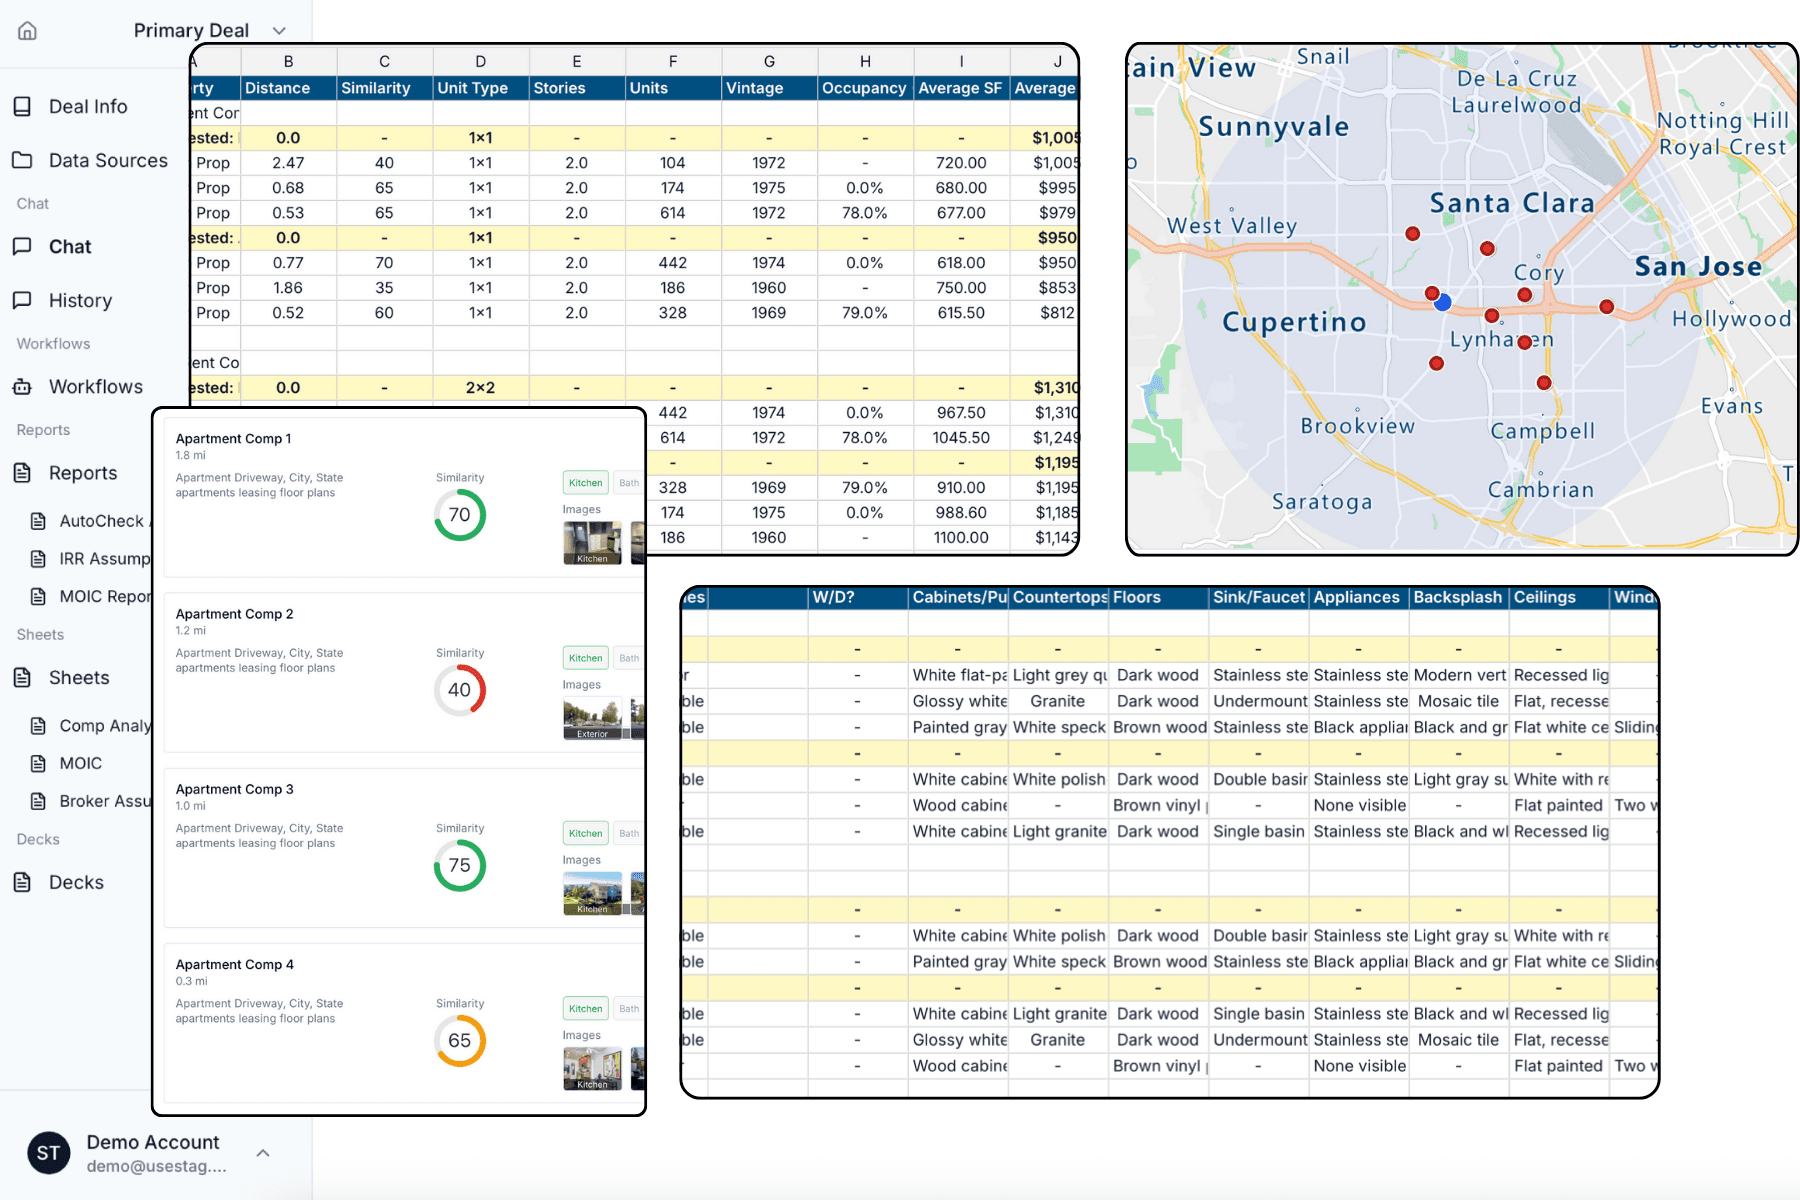Open the Sheets sidebar icon
Image resolution: width=1800 pixels, height=1200 pixels.
(x=22, y=677)
